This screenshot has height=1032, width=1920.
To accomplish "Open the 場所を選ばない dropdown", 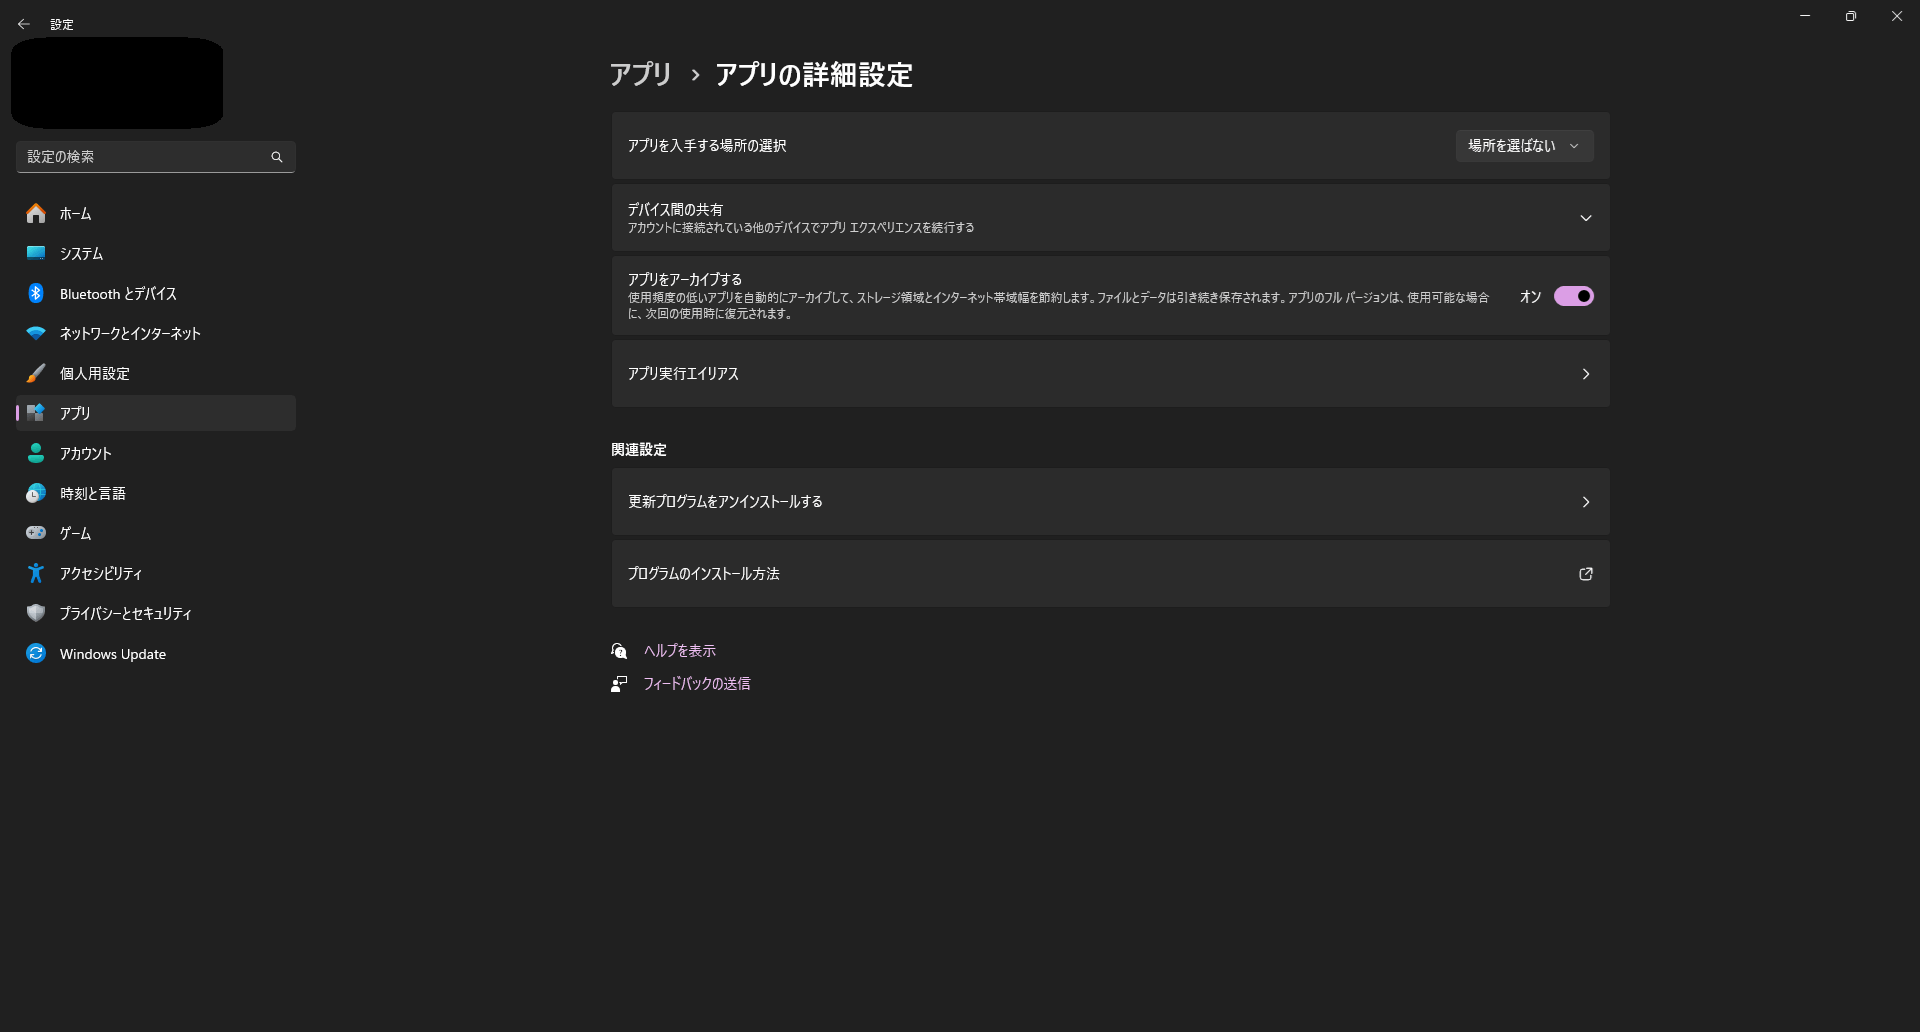I will pyautogui.click(x=1525, y=146).
